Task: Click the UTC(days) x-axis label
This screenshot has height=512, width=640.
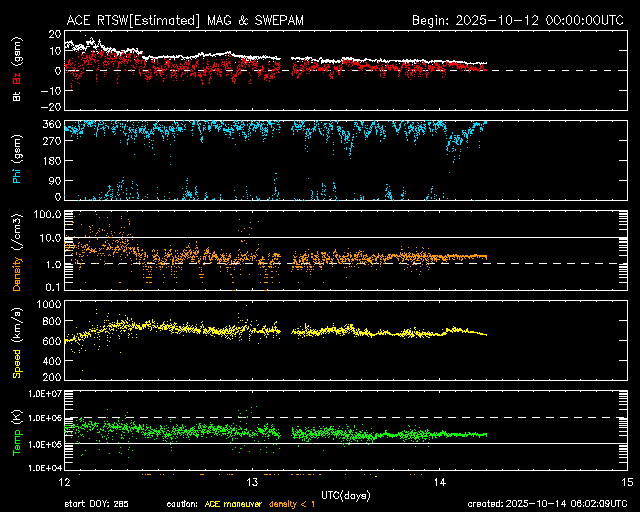Action: pyautogui.click(x=346, y=494)
